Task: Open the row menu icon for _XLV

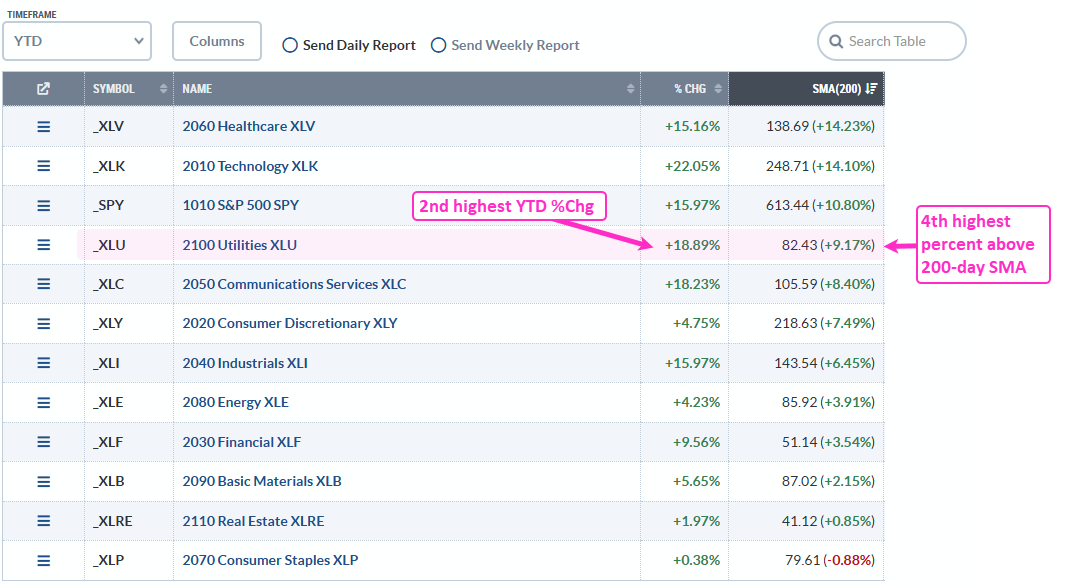Action: click(43, 127)
